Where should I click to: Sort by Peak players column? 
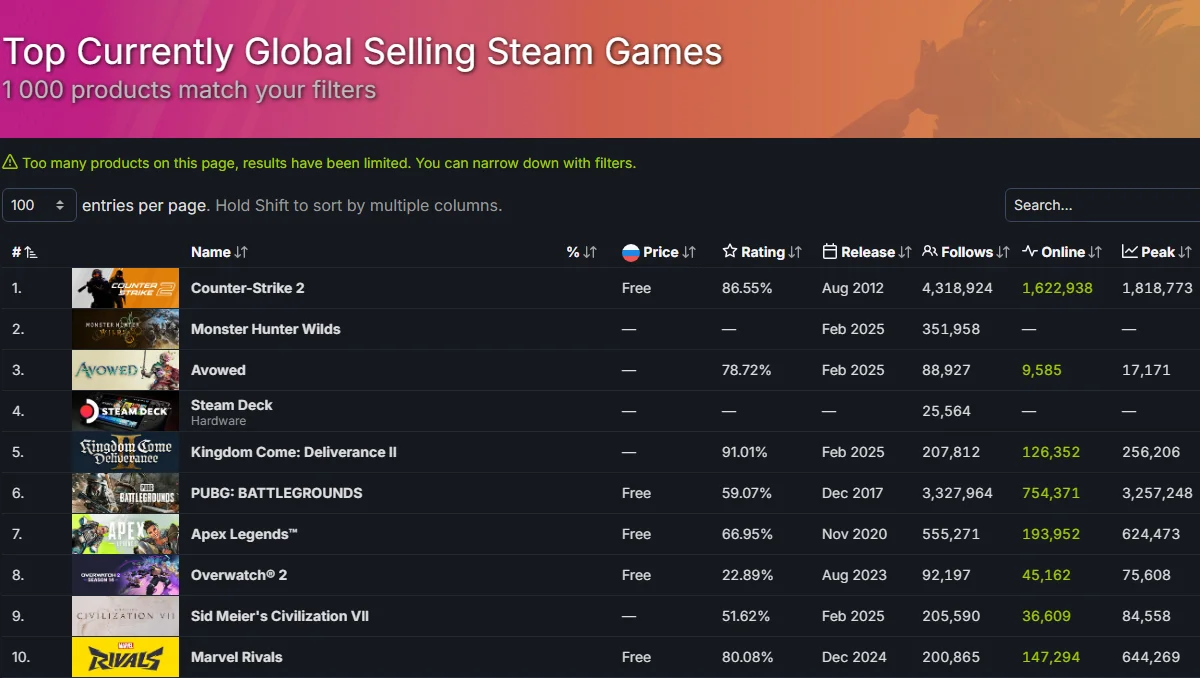1157,252
